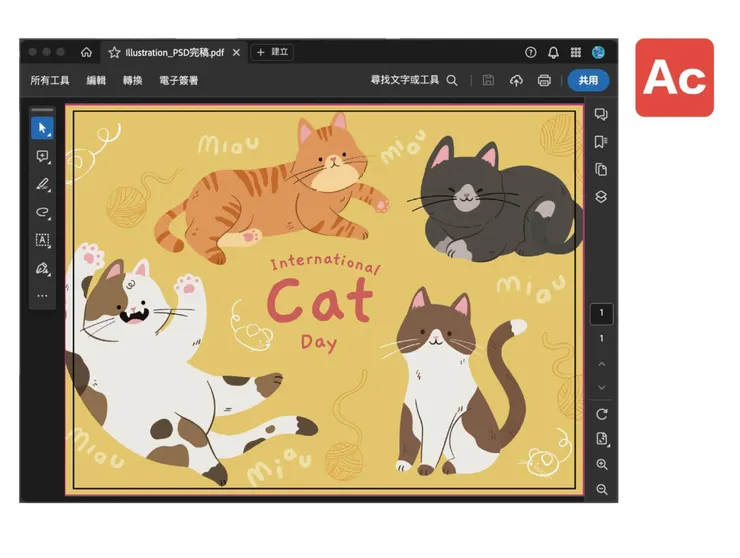This screenshot has width=740, height=558.
Task: Go to previous page with up chevron
Action: [x=601, y=364]
